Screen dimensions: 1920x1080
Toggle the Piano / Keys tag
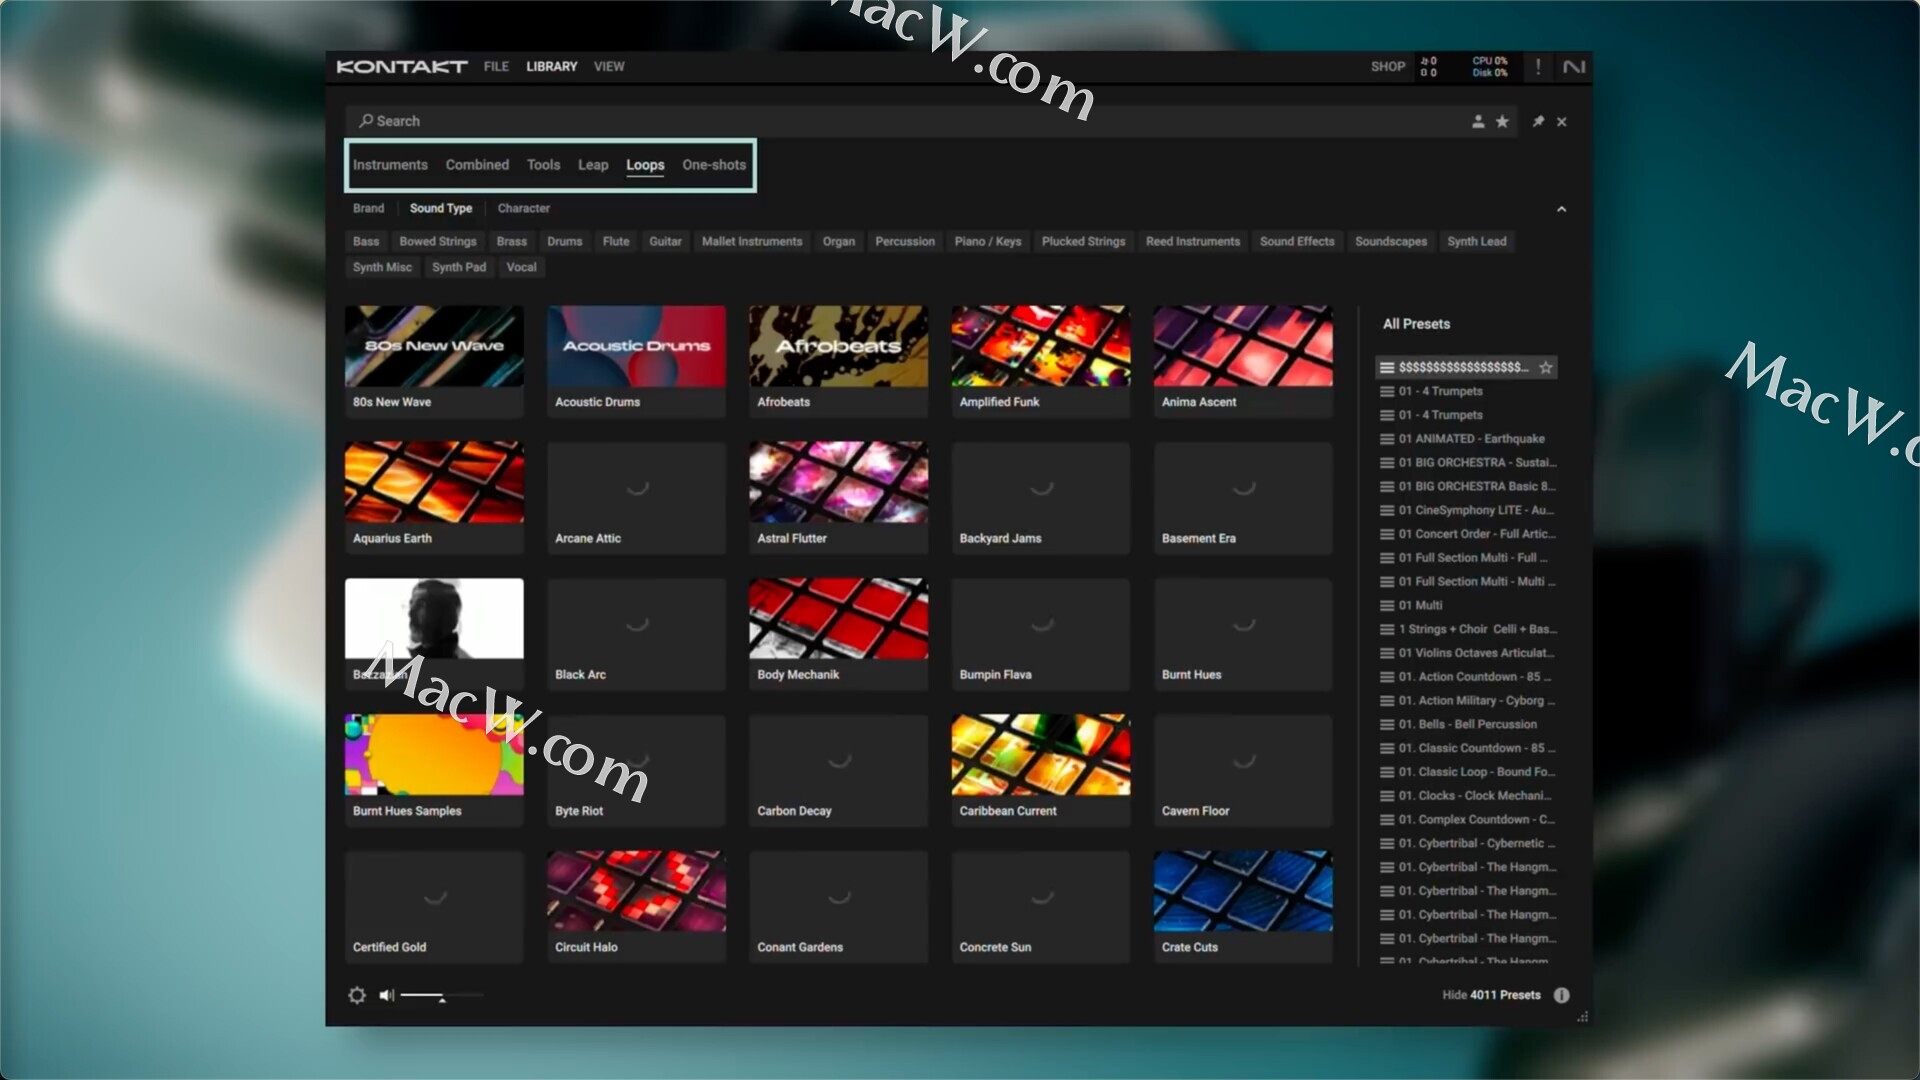988,241
